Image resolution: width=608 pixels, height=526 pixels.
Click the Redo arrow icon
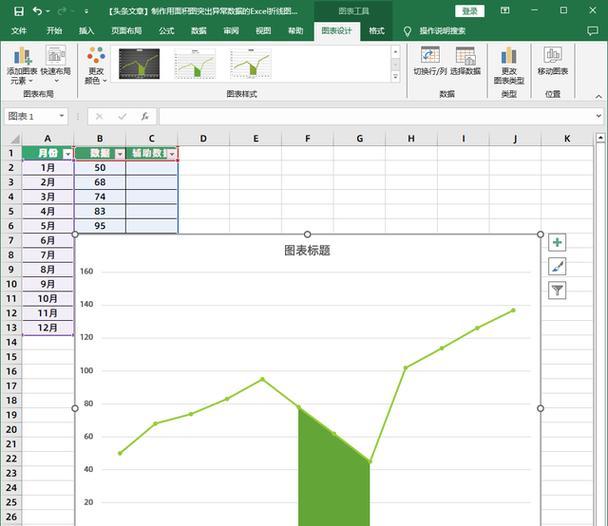[61, 11]
